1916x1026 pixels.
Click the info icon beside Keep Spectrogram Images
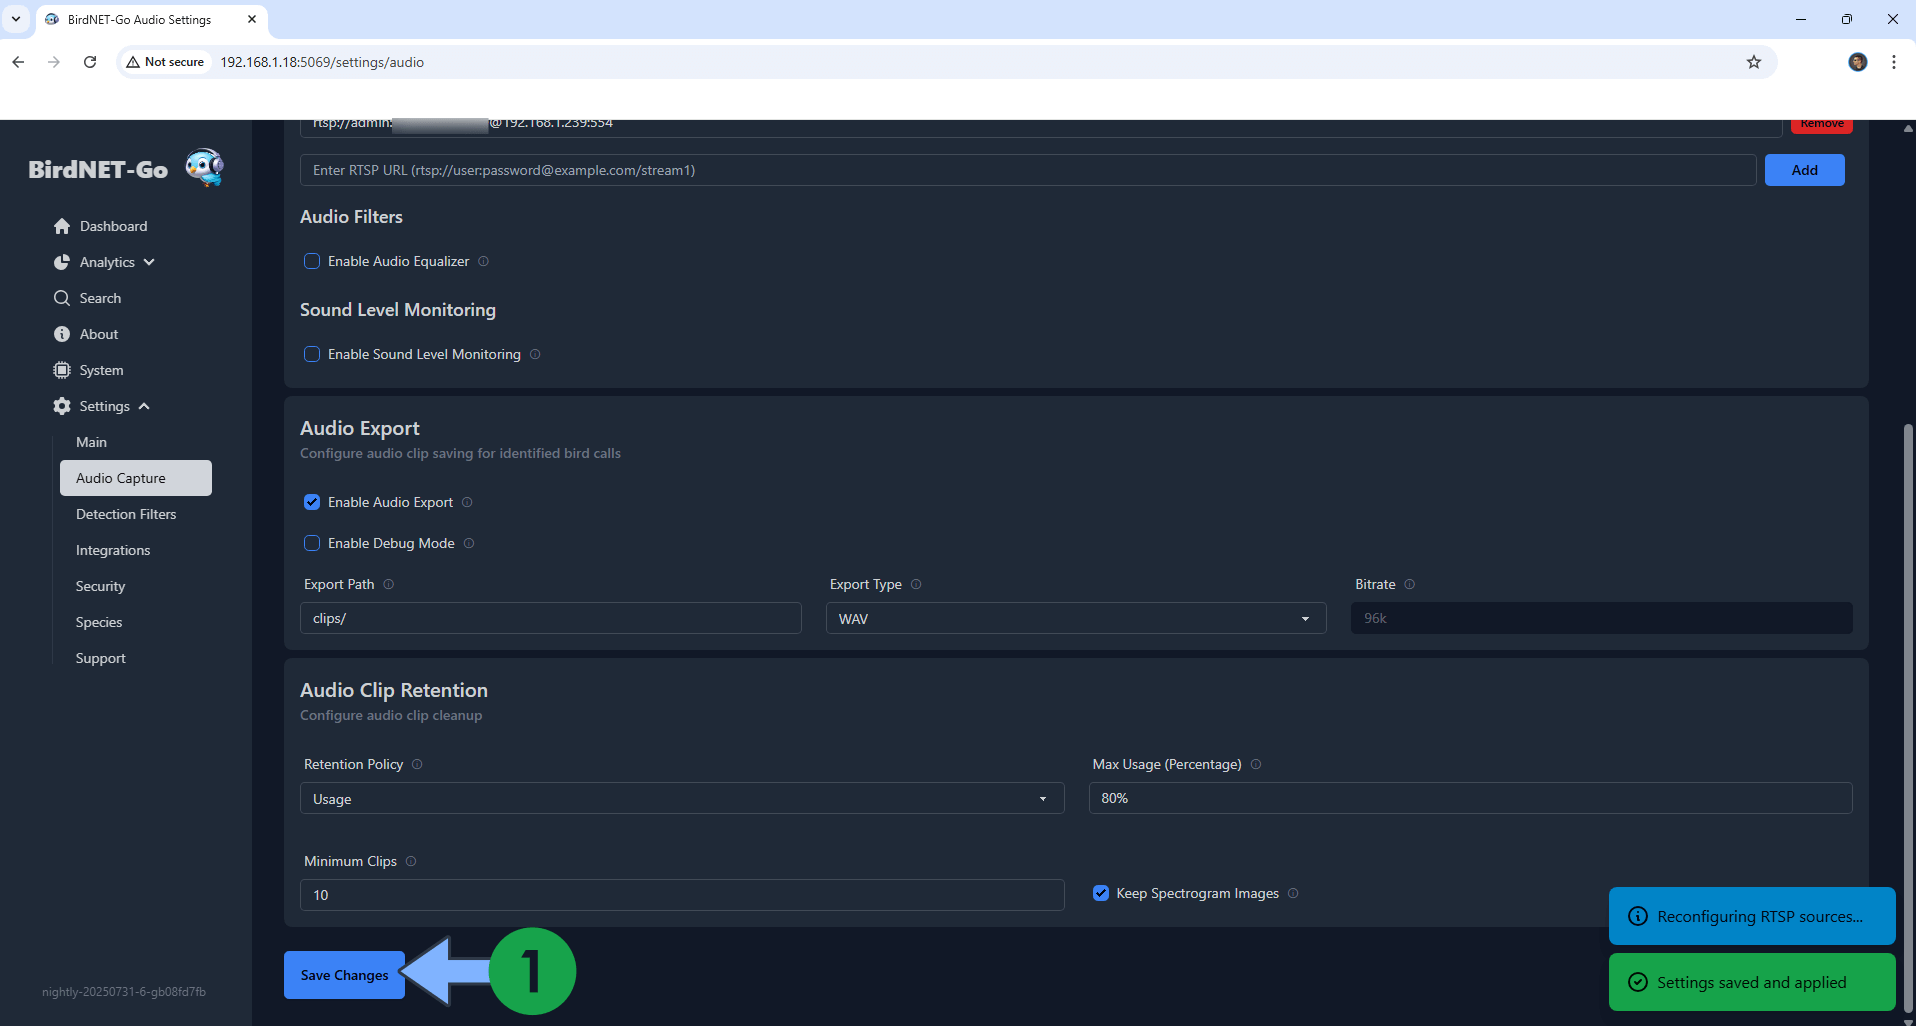1293,893
